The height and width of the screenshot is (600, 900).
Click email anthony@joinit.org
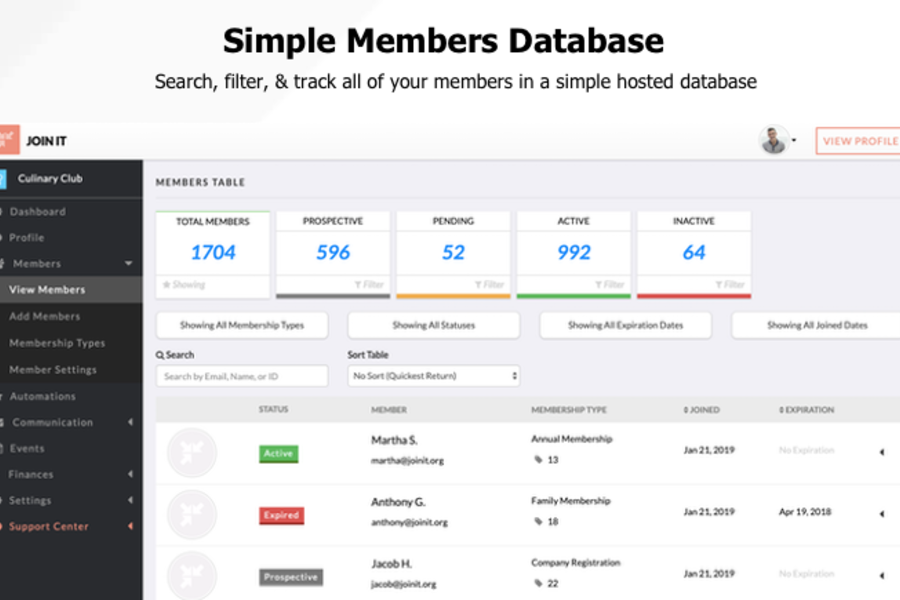(409, 522)
